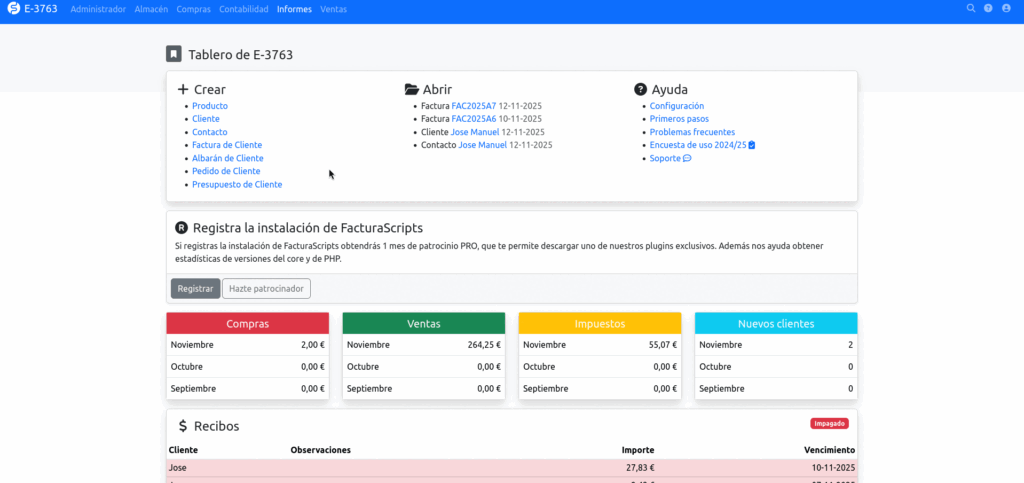Screen dimensions: 1024x483
Task: Click the Octubre row in Impuestos card
Action: [x=600, y=367]
